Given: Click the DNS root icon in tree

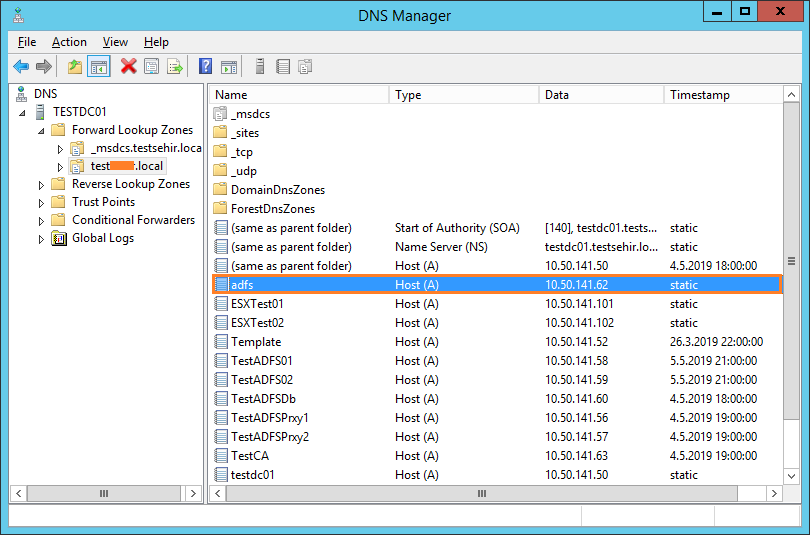Looking at the screenshot, I should pyautogui.click(x=21, y=93).
